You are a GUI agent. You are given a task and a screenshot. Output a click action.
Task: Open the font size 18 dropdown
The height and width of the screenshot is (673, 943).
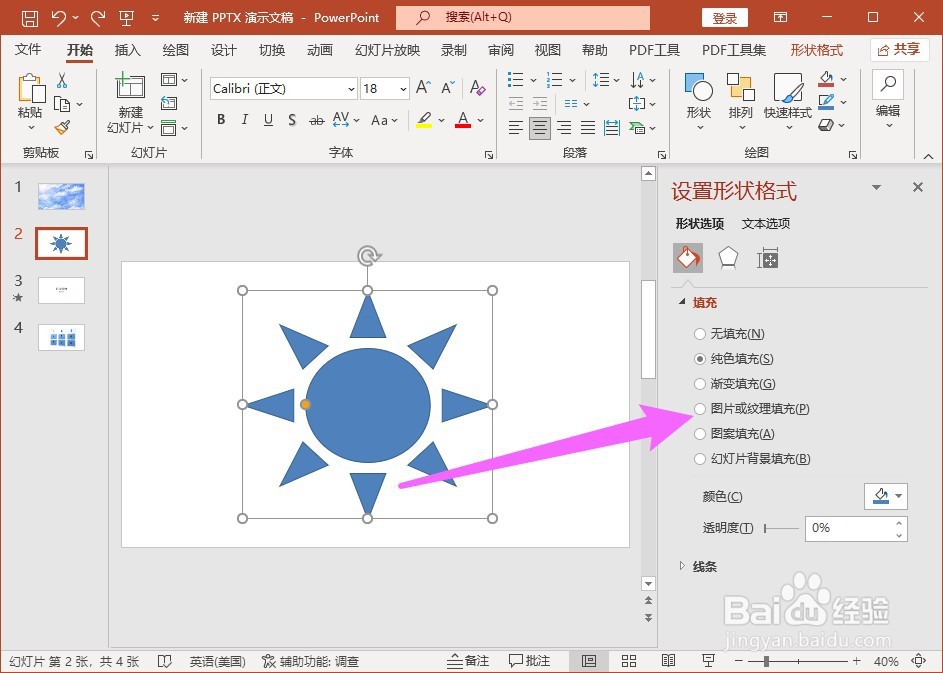click(x=403, y=89)
